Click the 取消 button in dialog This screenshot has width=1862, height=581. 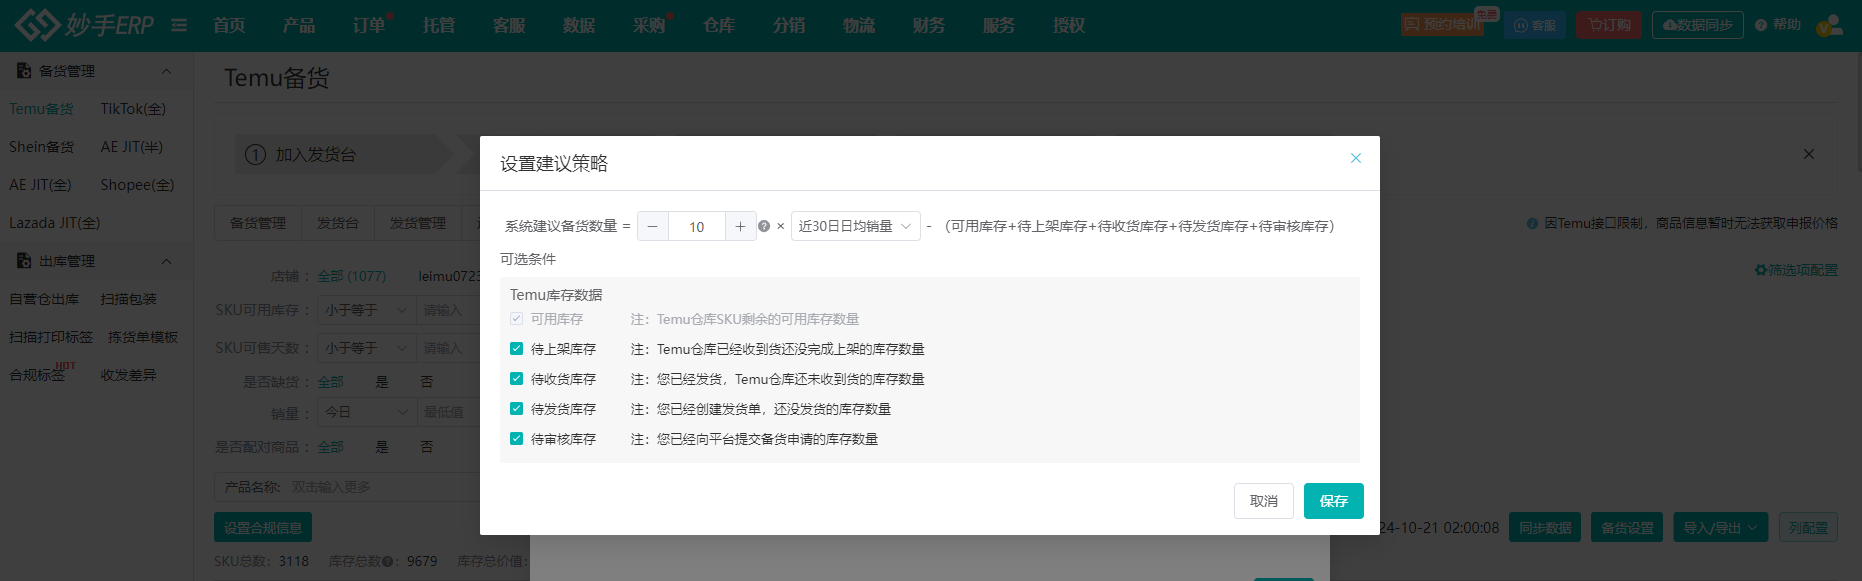pos(1264,501)
